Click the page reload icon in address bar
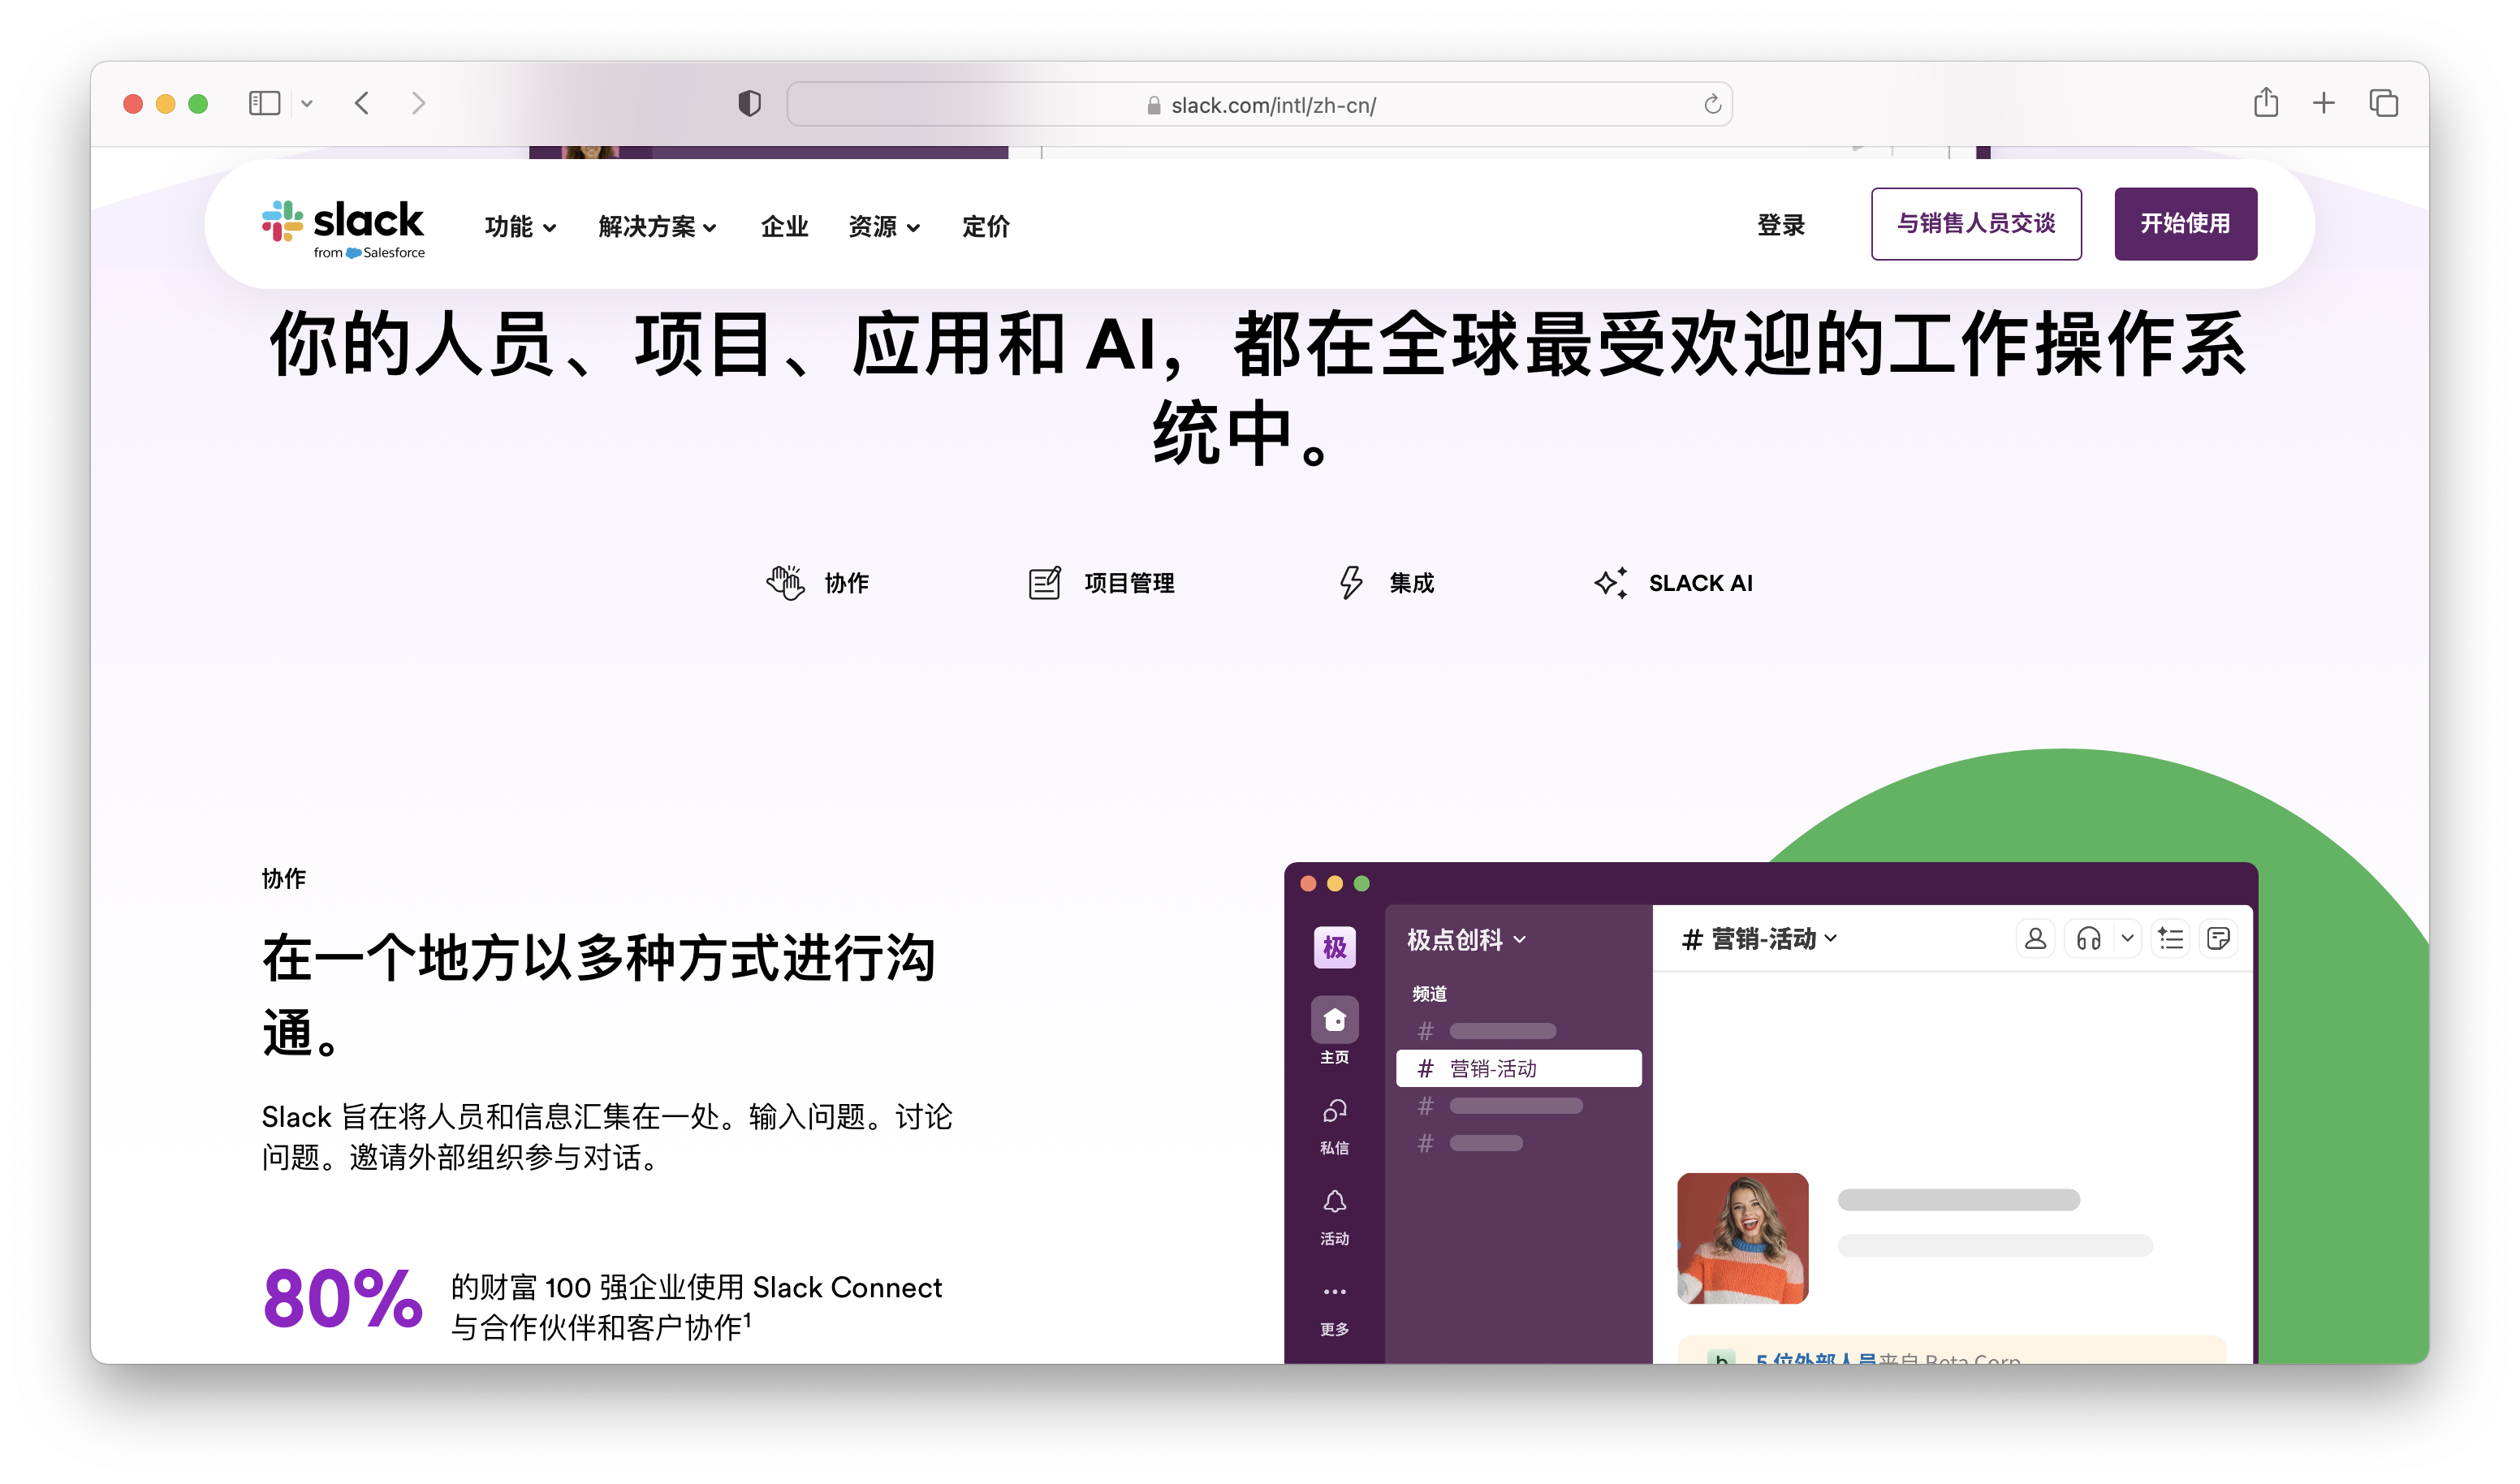The height and width of the screenshot is (1484, 2520). pos(1712,105)
